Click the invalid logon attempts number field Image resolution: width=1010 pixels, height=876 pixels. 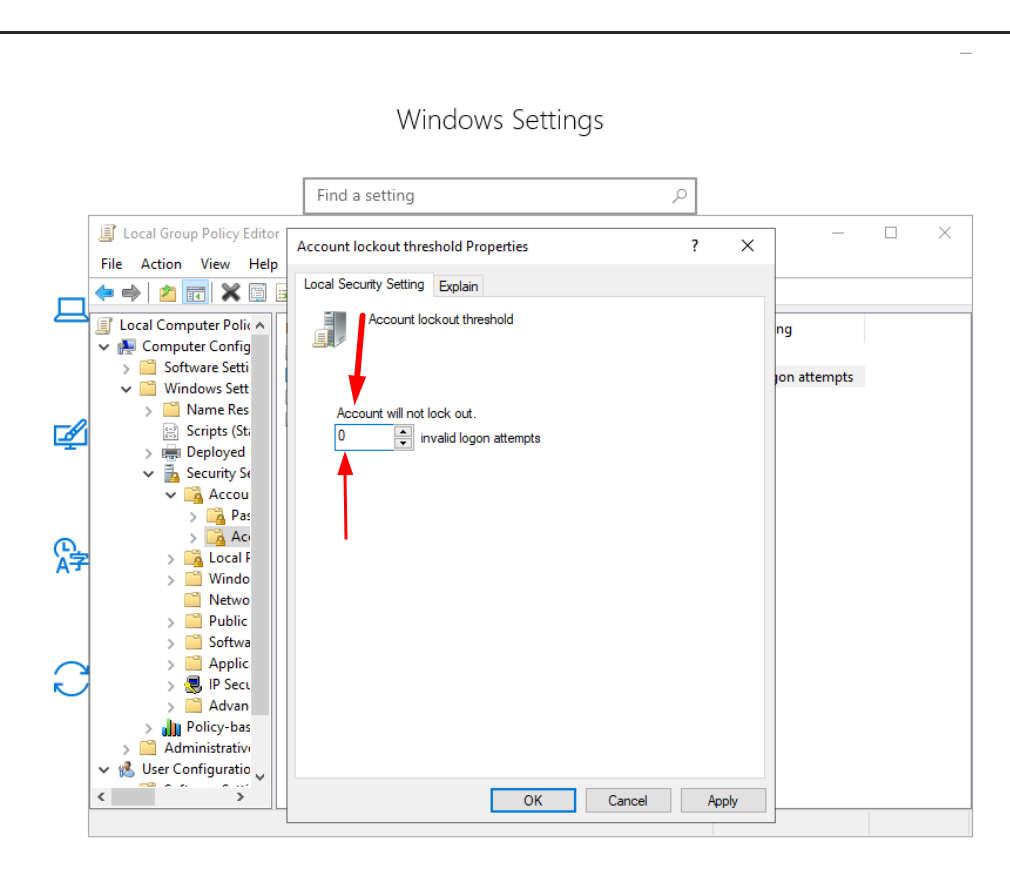364,437
